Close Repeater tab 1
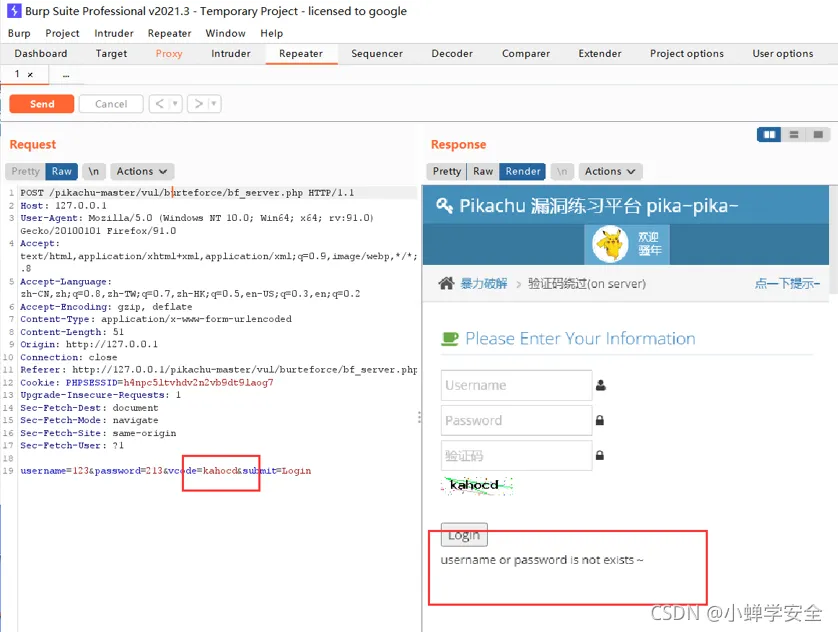 30,75
